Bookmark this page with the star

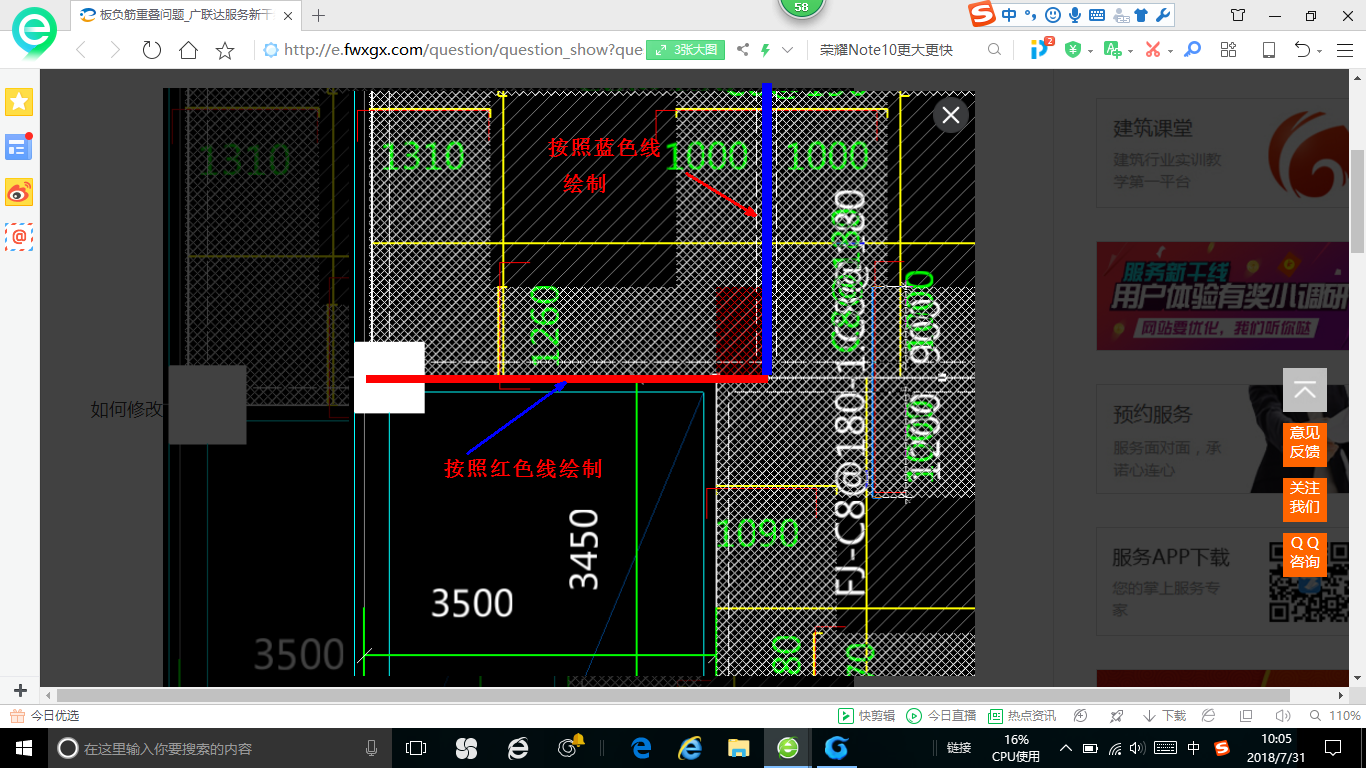pyautogui.click(x=225, y=50)
